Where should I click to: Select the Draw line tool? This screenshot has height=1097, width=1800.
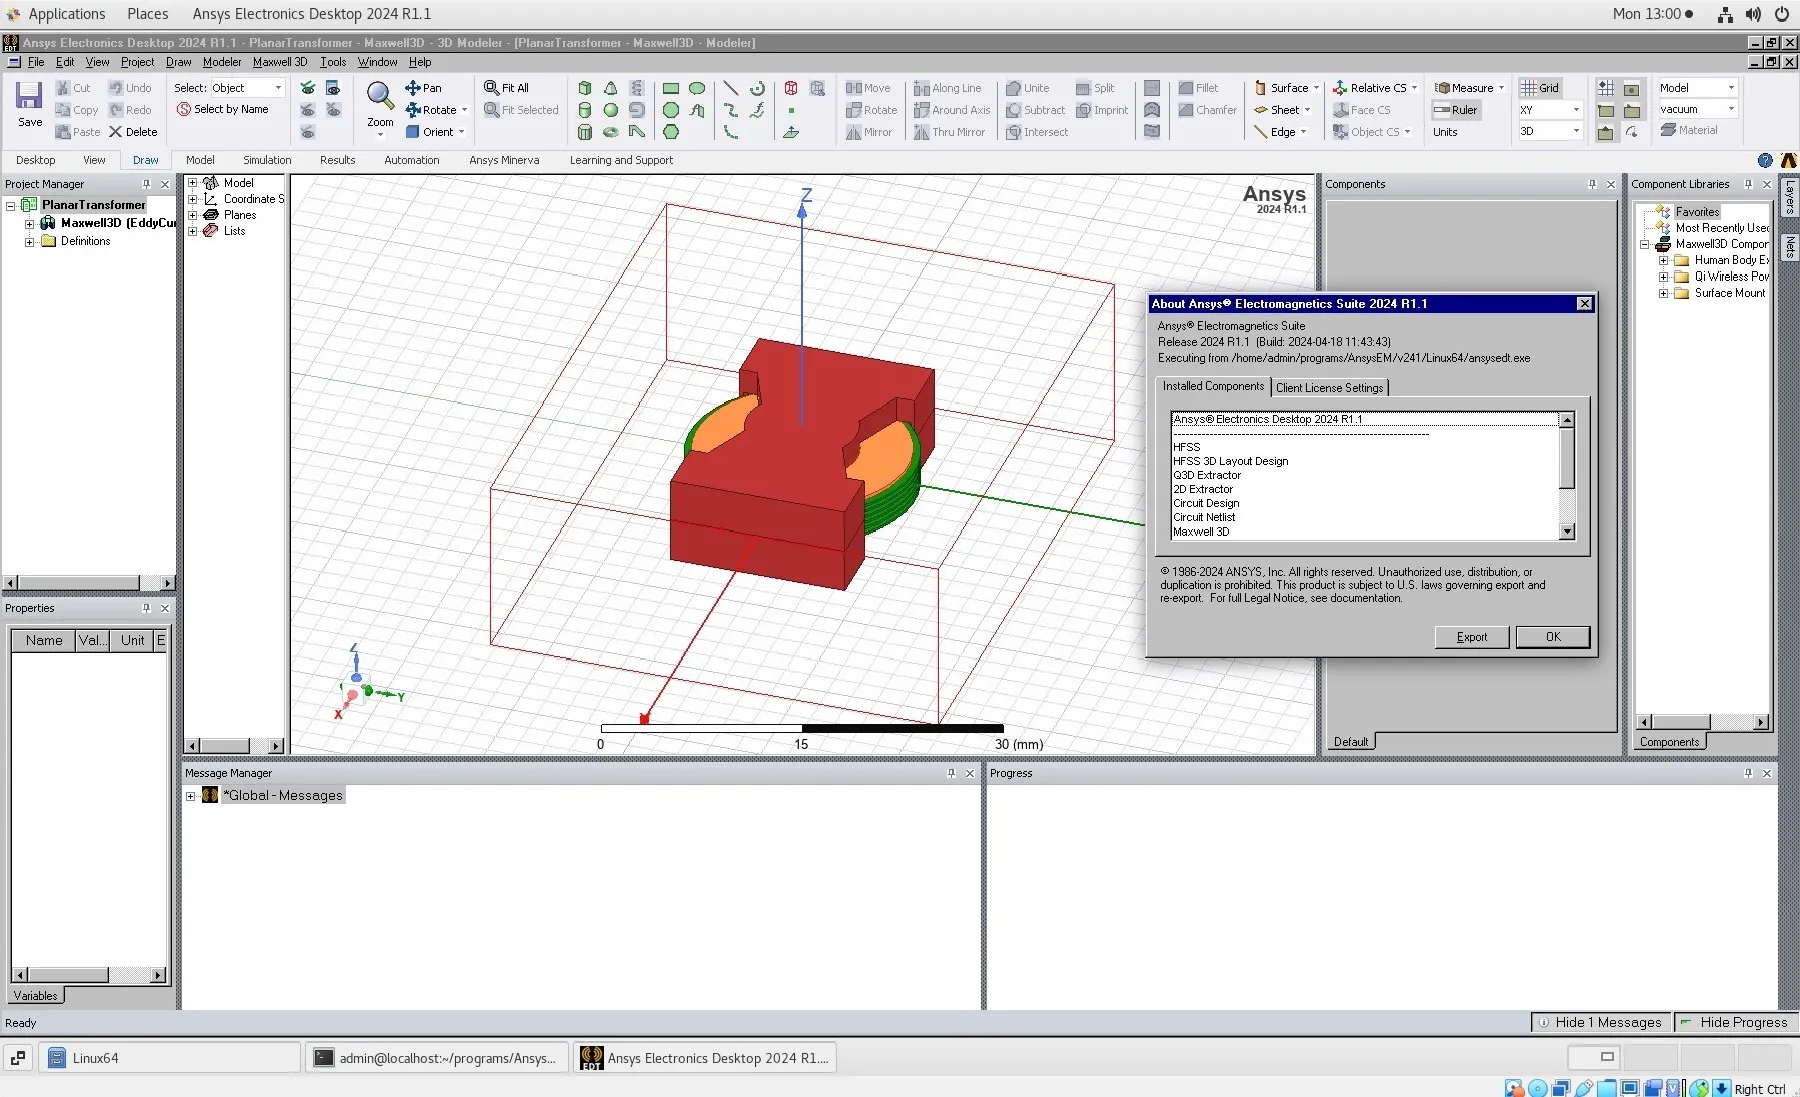[731, 88]
